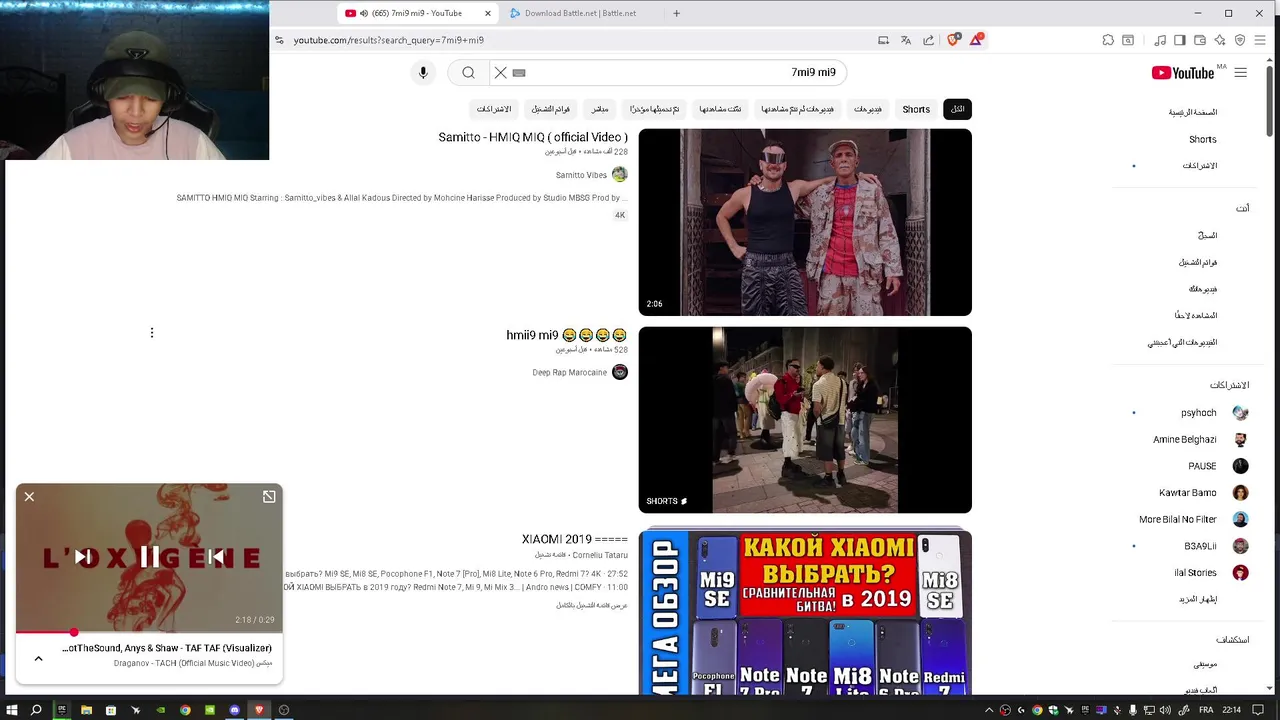
Task: Open the extensions puzzle icon
Action: [1108, 40]
